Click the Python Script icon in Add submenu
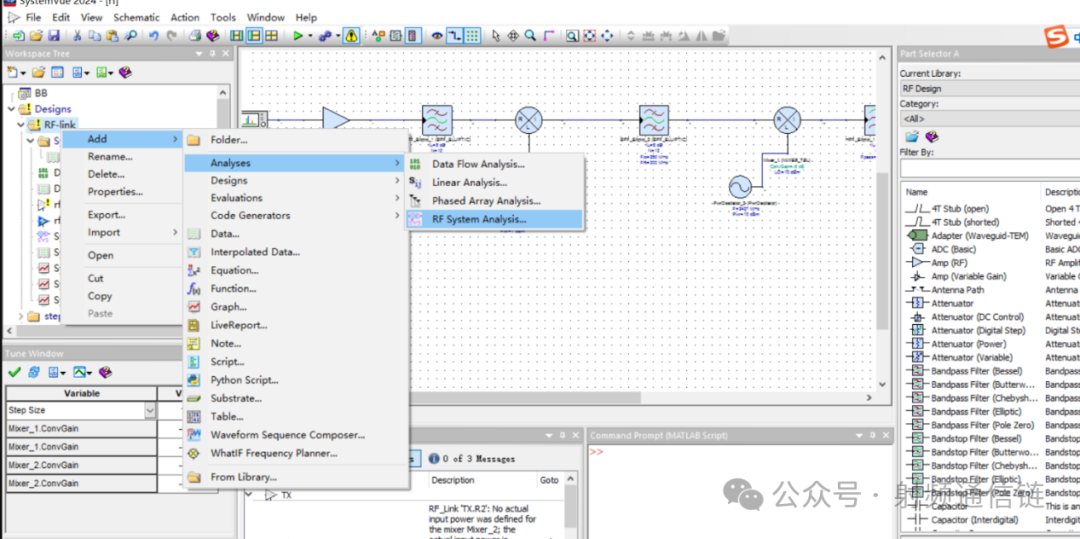The image size is (1080, 539). (194, 380)
